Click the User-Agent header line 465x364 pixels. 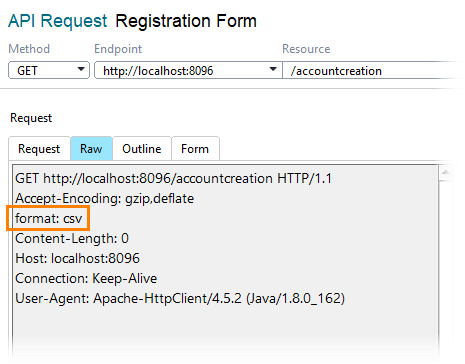(x=180, y=299)
